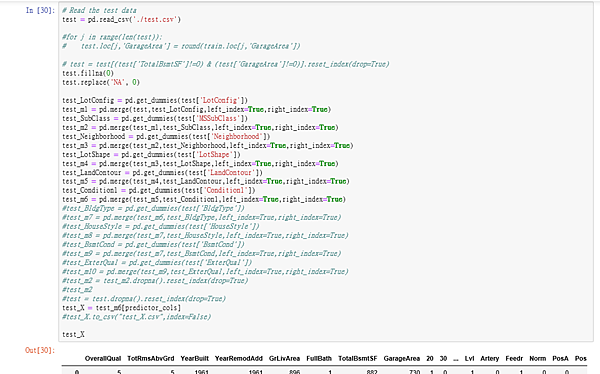Click the TotRmsAbvGrd column header
This screenshot has height=374, width=600.
pyautogui.click(x=151, y=359)
